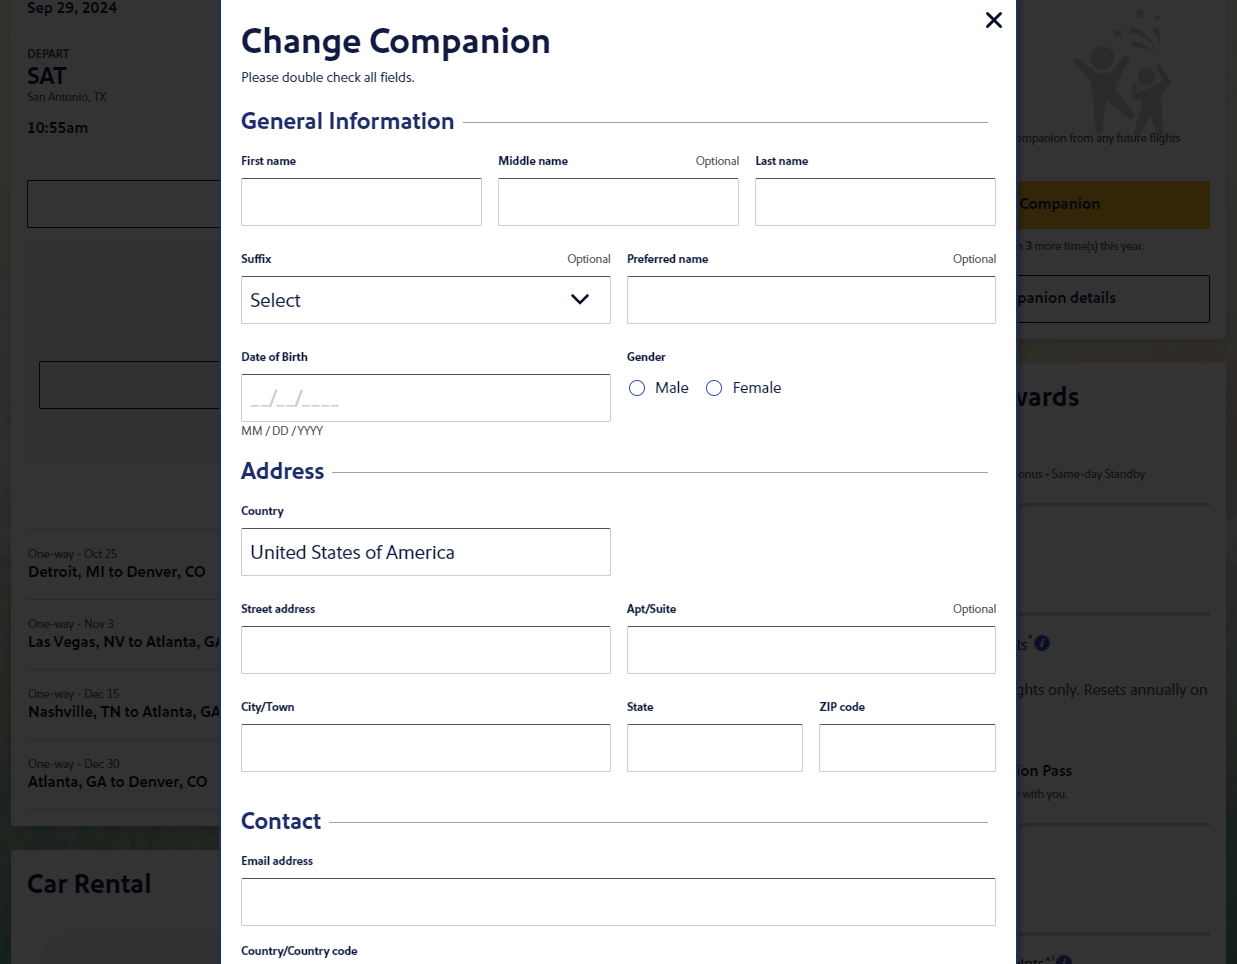Select the Nashville, TN to Atlanta, GA trip

(115, 711)
